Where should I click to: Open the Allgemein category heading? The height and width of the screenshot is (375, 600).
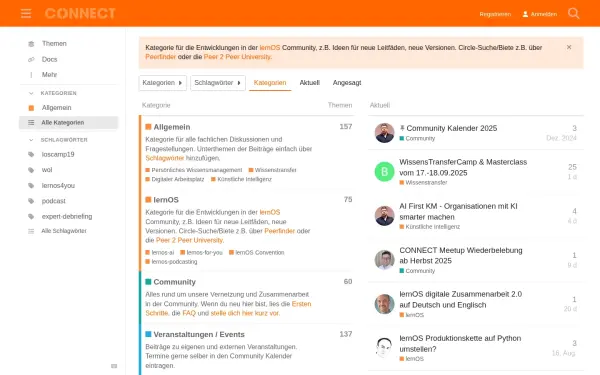tap(171, 127)
